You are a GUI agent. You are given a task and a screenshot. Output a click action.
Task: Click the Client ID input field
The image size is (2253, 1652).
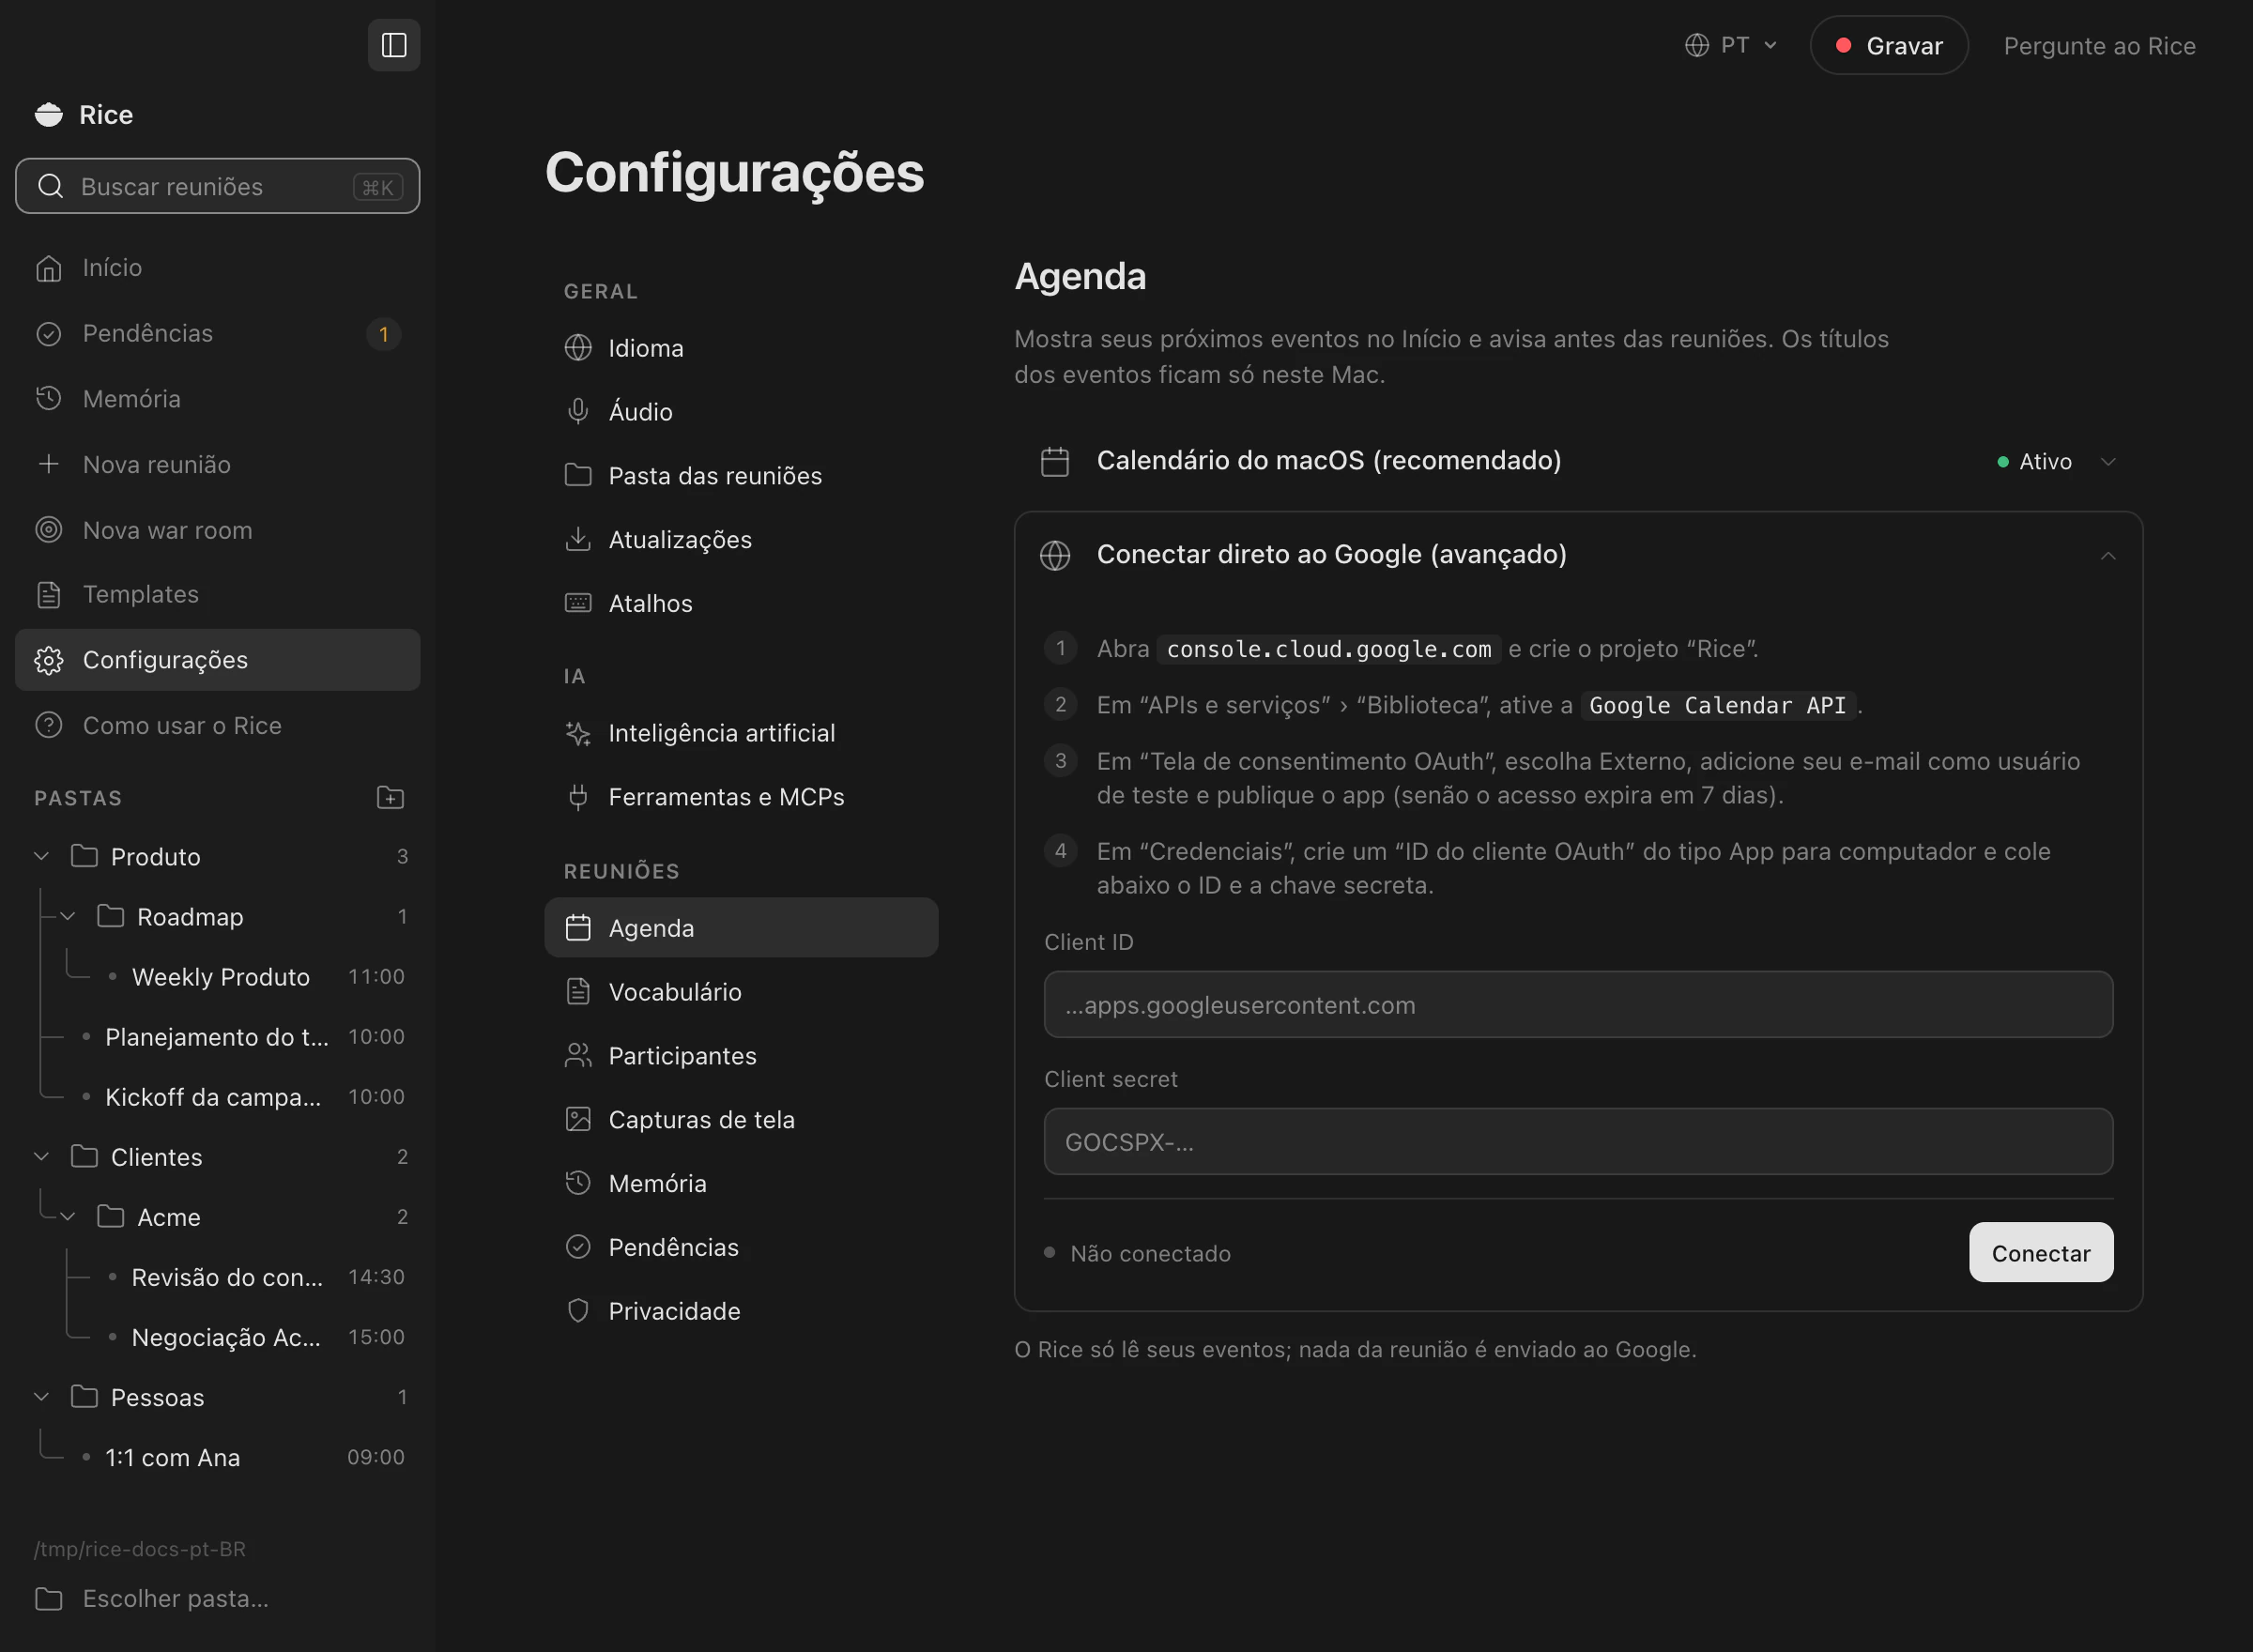coord(1578,1004)
